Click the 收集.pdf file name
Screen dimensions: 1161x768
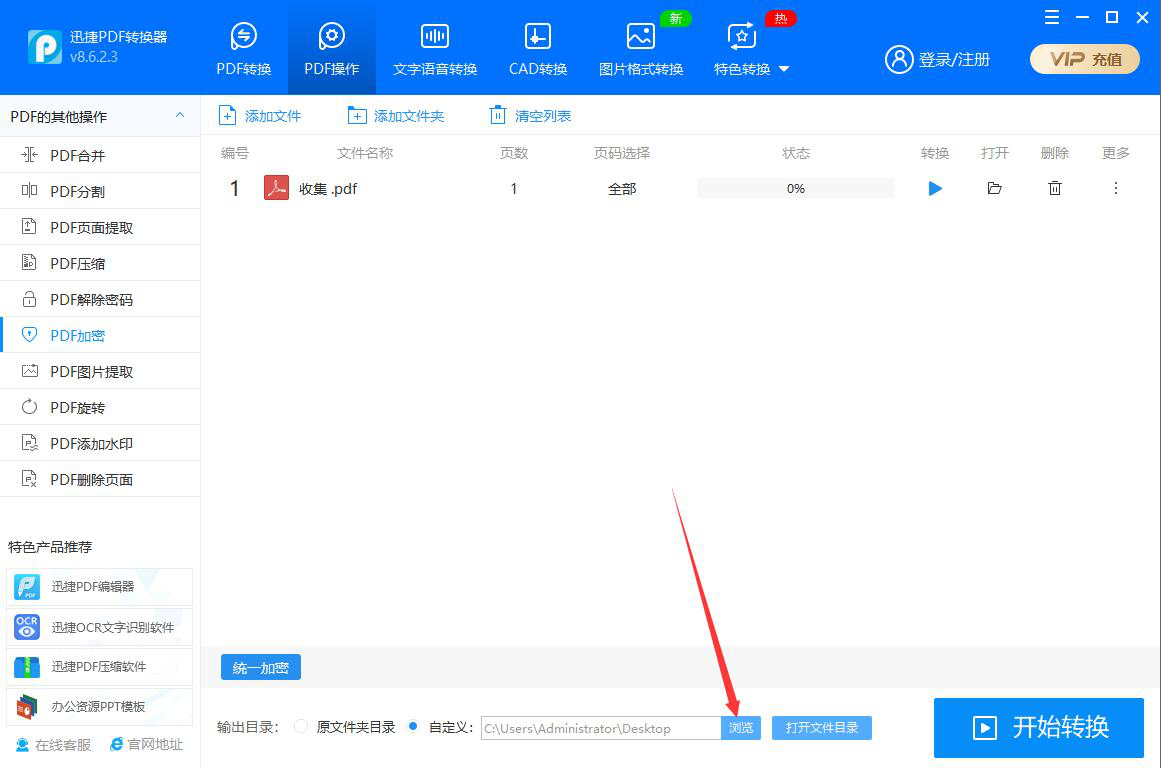coord(328,189)
